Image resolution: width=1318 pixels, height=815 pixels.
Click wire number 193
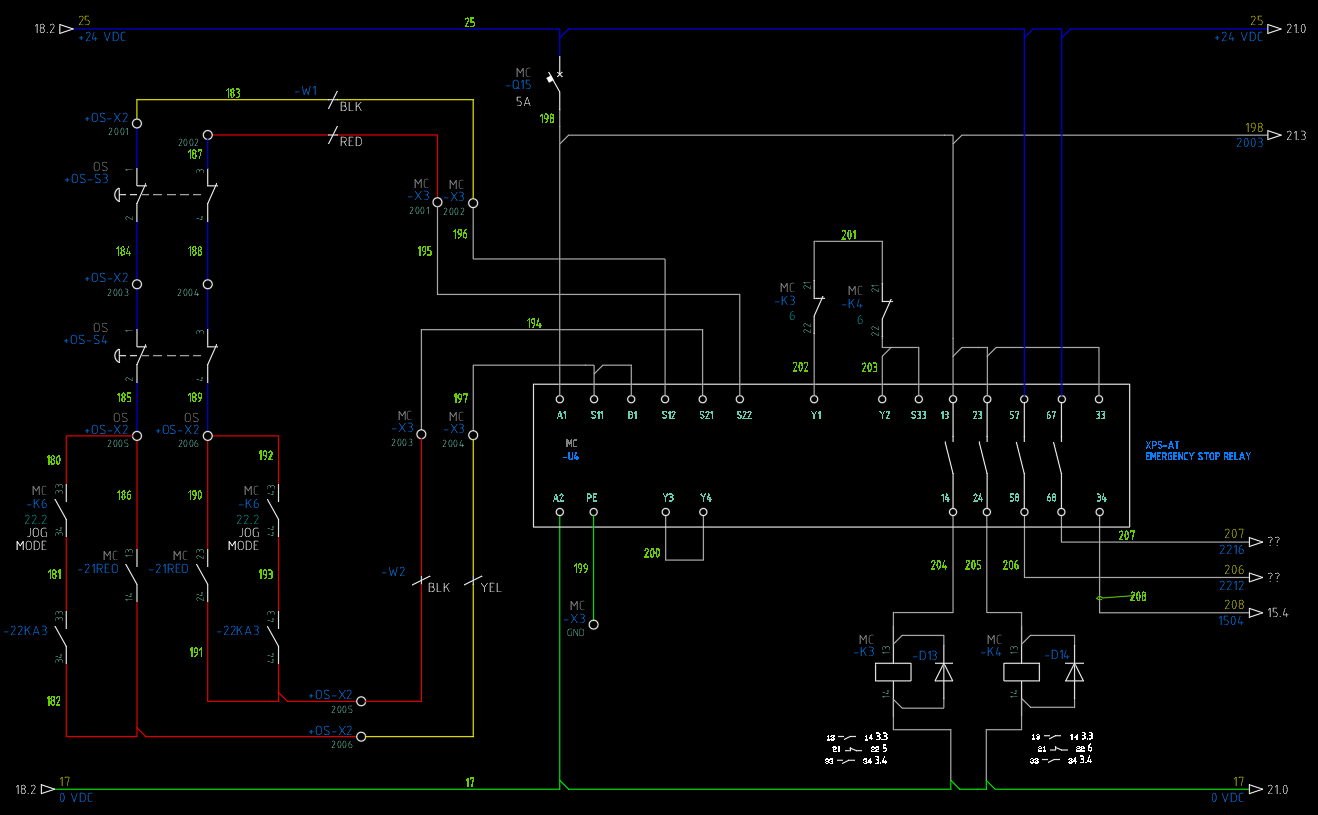[266, 574]
